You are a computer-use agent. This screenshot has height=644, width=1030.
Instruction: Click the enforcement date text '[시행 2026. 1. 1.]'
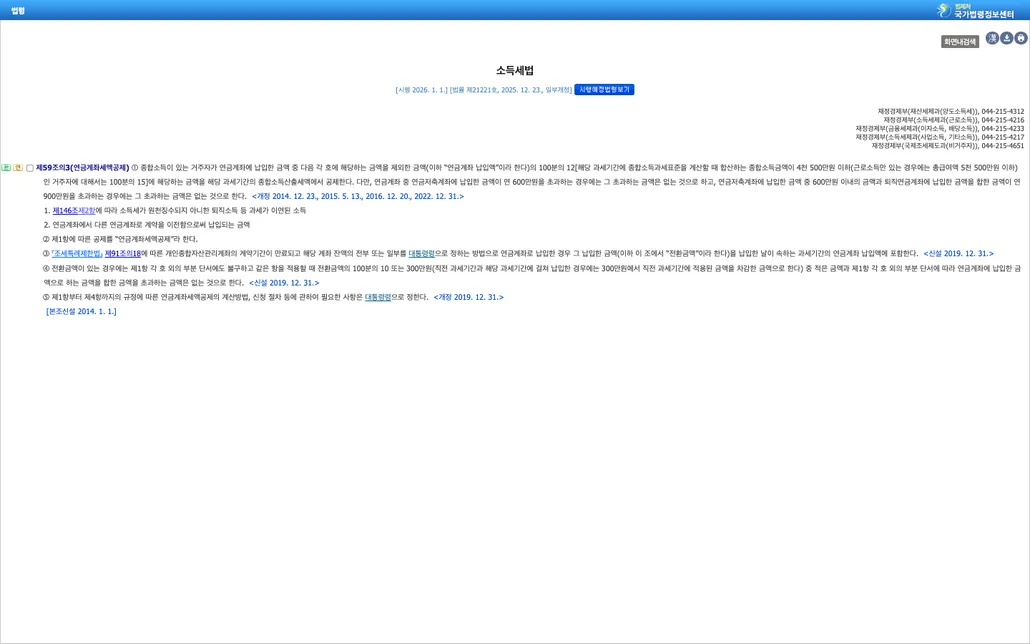421,90
